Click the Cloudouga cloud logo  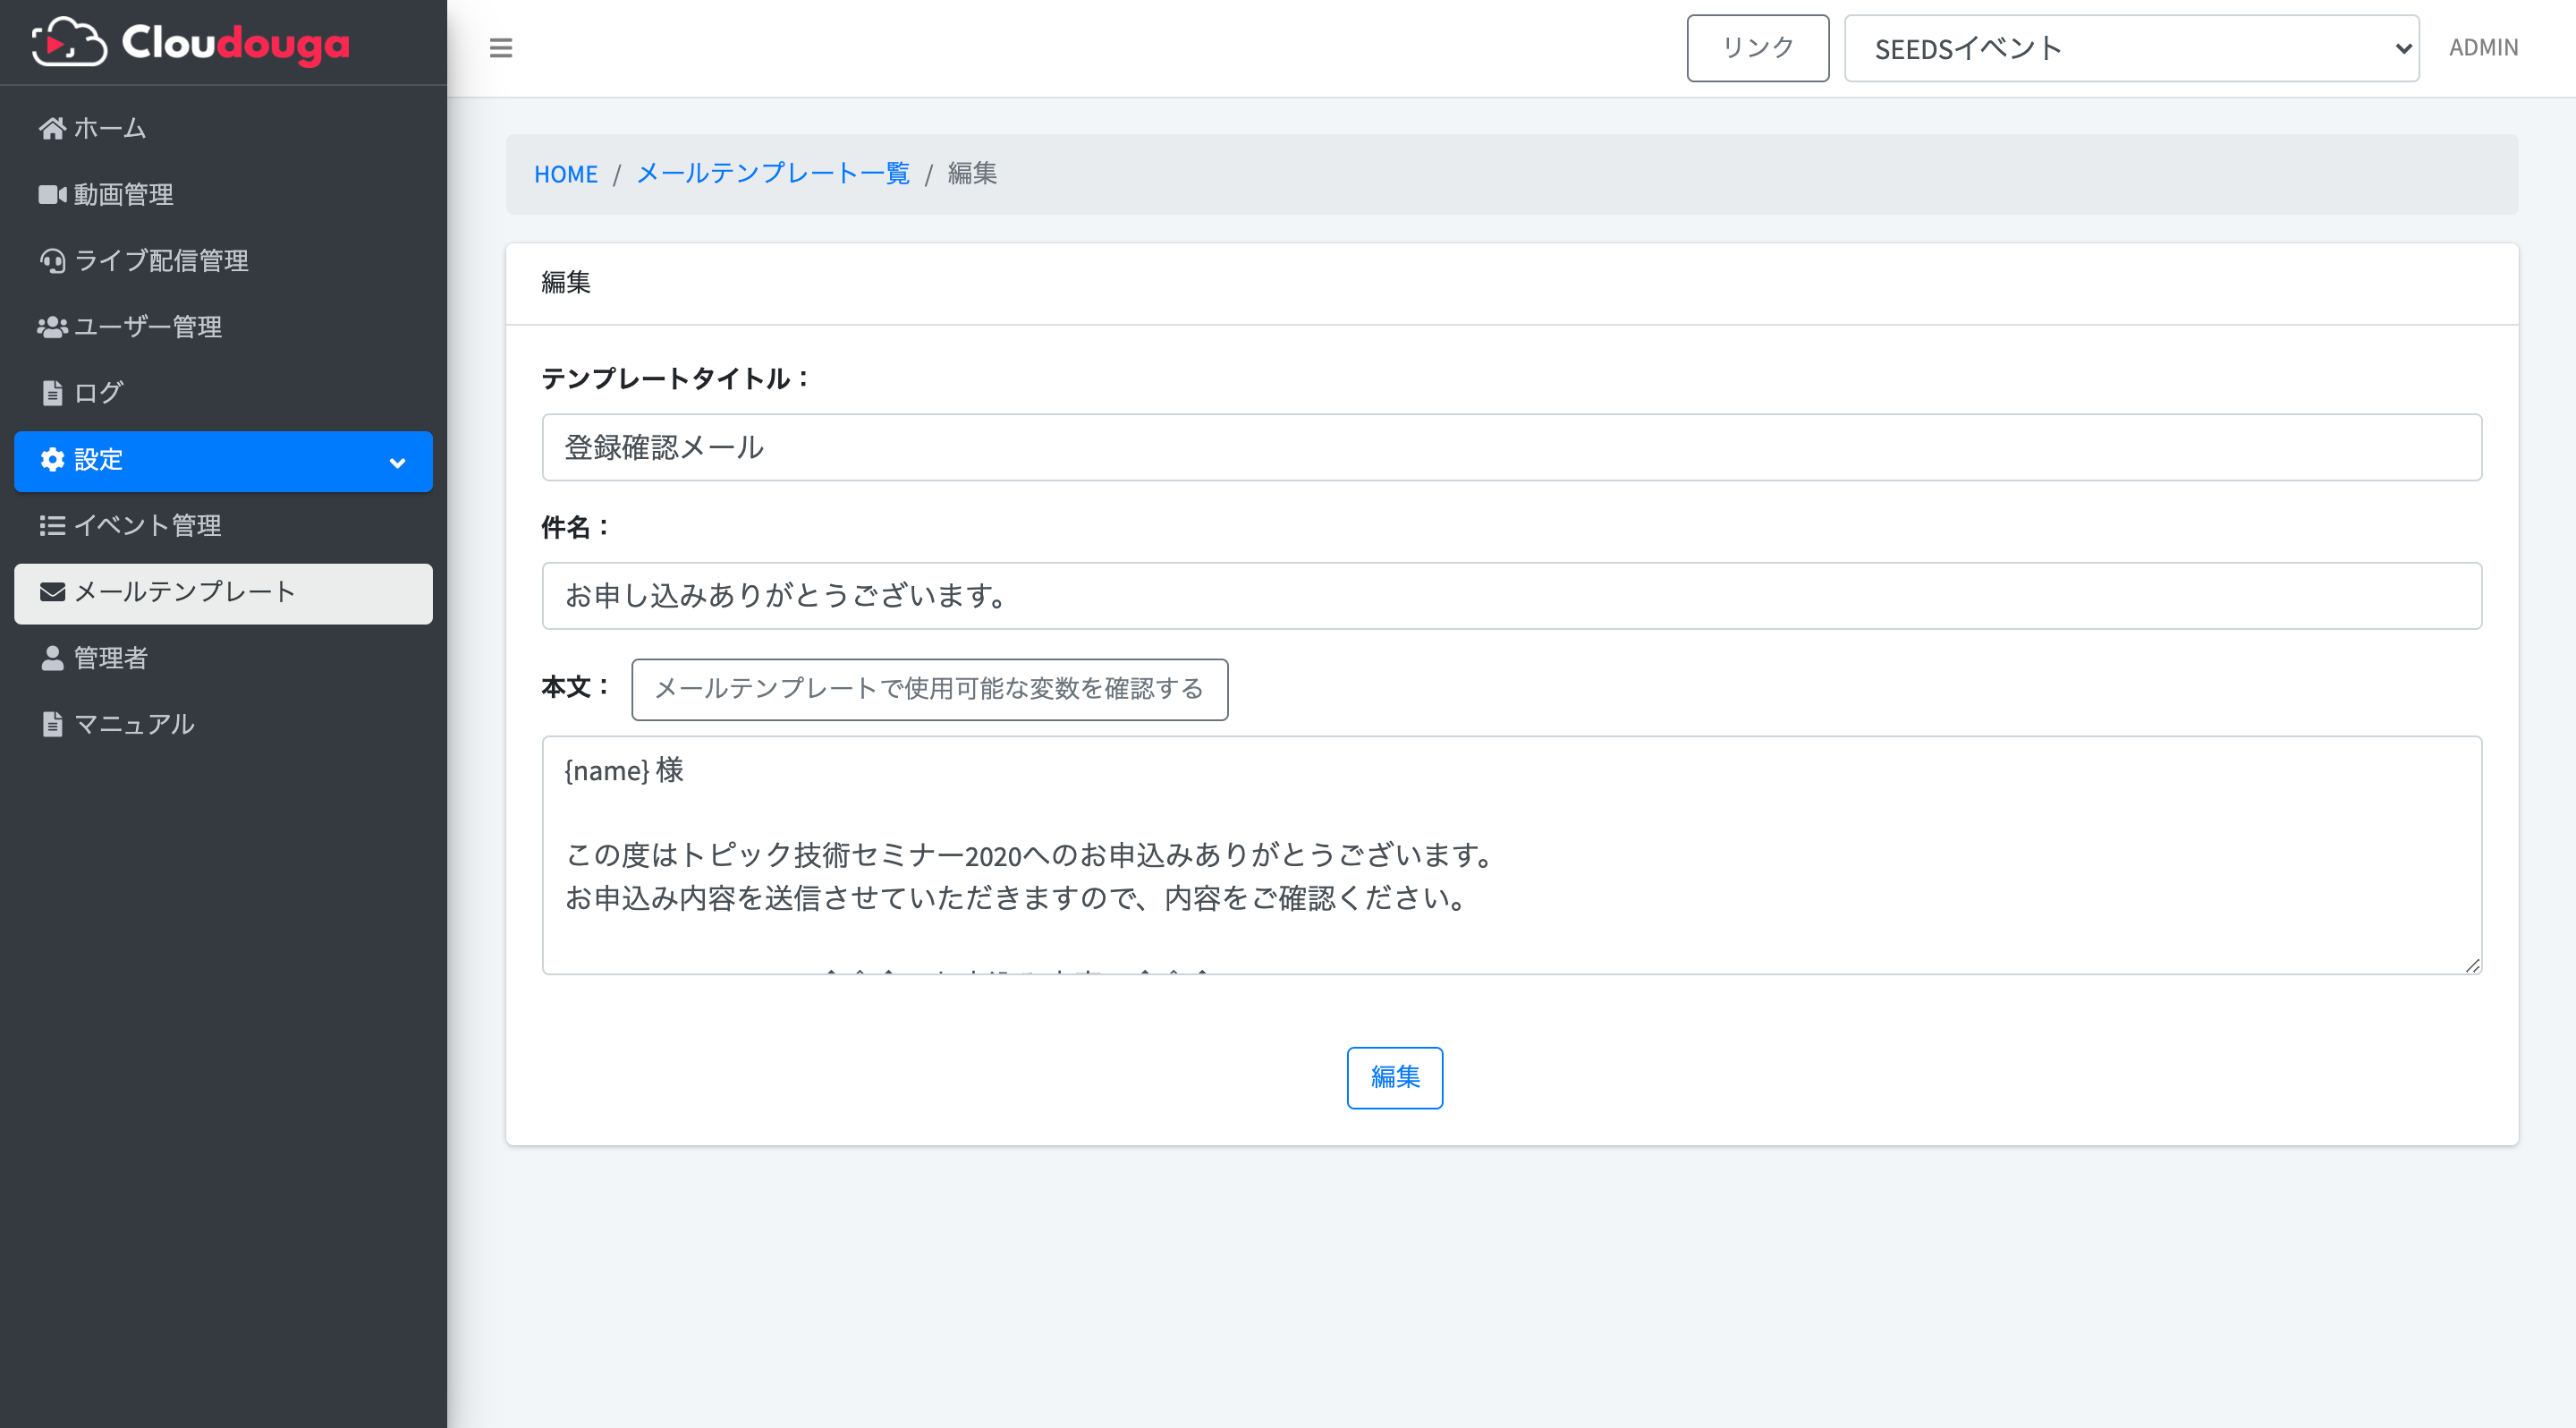[x=69, y=43]
